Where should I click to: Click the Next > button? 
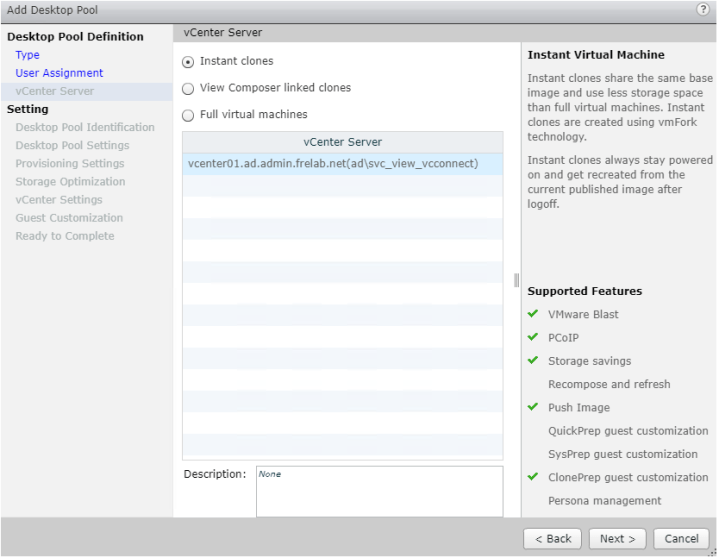coord(617,539)
